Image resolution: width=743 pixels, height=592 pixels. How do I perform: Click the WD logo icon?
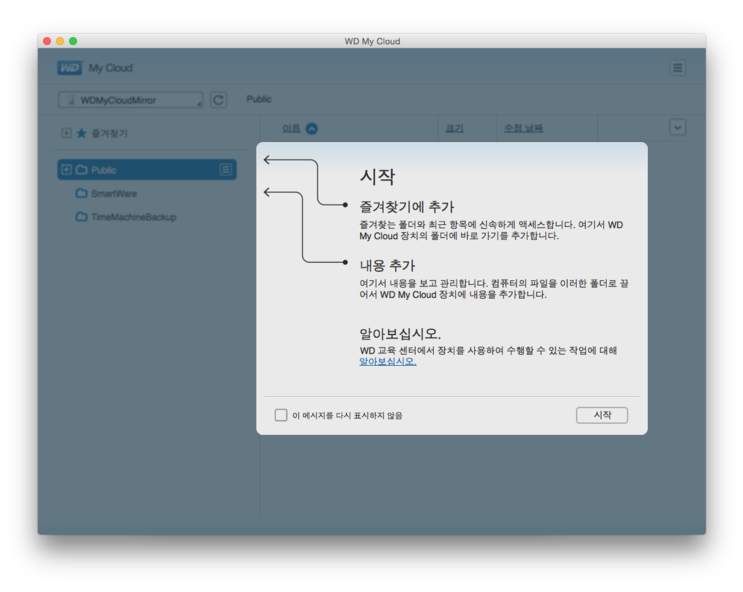(70, 68)
